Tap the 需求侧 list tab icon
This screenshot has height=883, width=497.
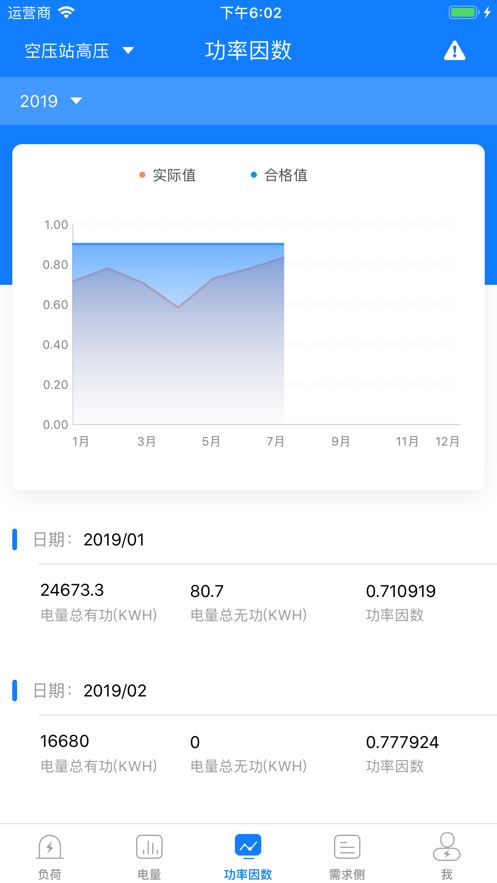pyautogui.click(x=347, y=846)
